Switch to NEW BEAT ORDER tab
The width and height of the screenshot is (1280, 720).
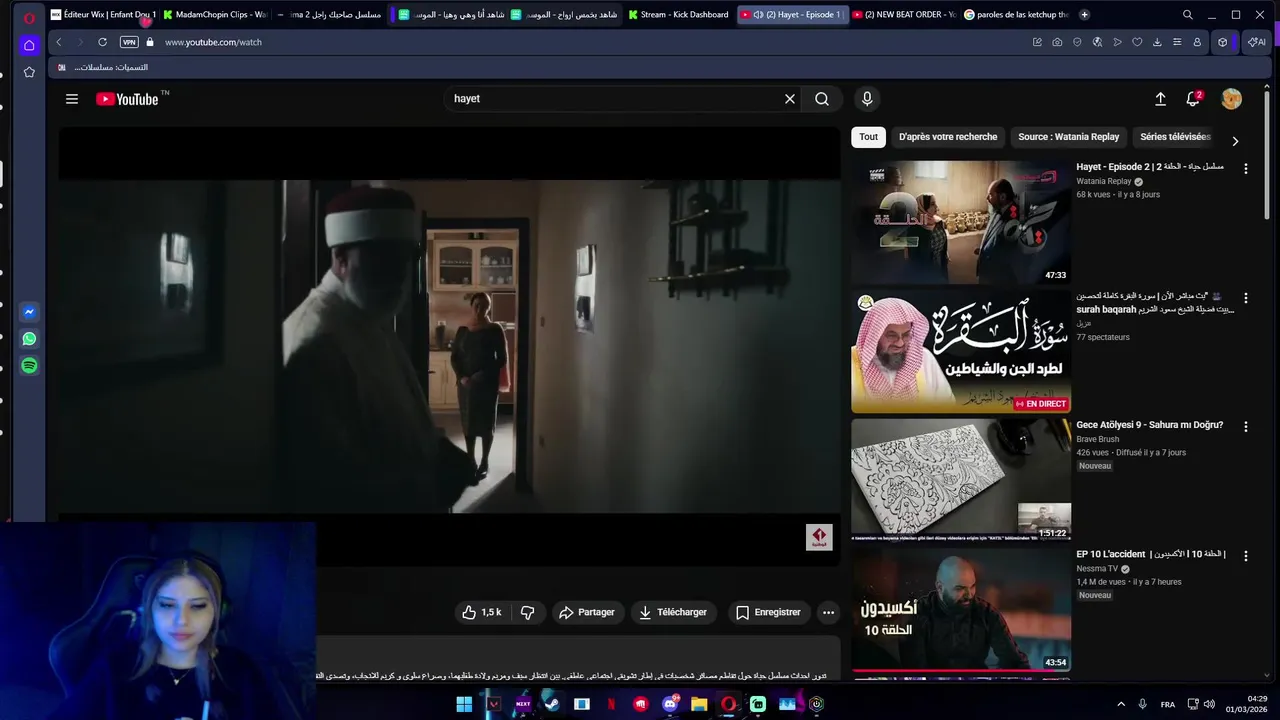click(904, 15)
